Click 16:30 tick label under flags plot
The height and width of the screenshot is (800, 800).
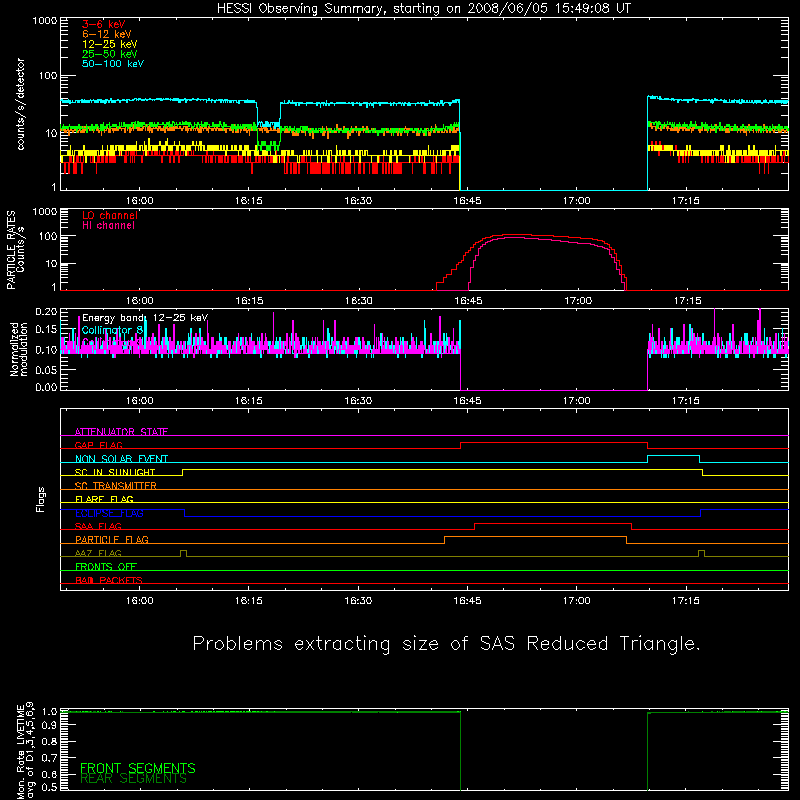pos(358,601)
